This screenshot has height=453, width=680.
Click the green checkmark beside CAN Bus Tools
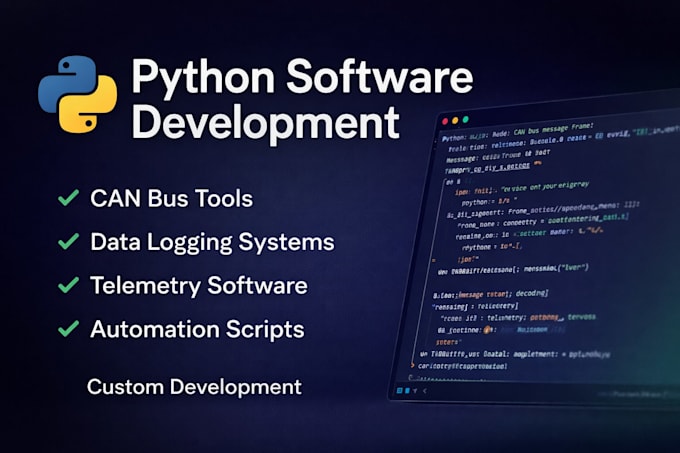pos(69,198)
